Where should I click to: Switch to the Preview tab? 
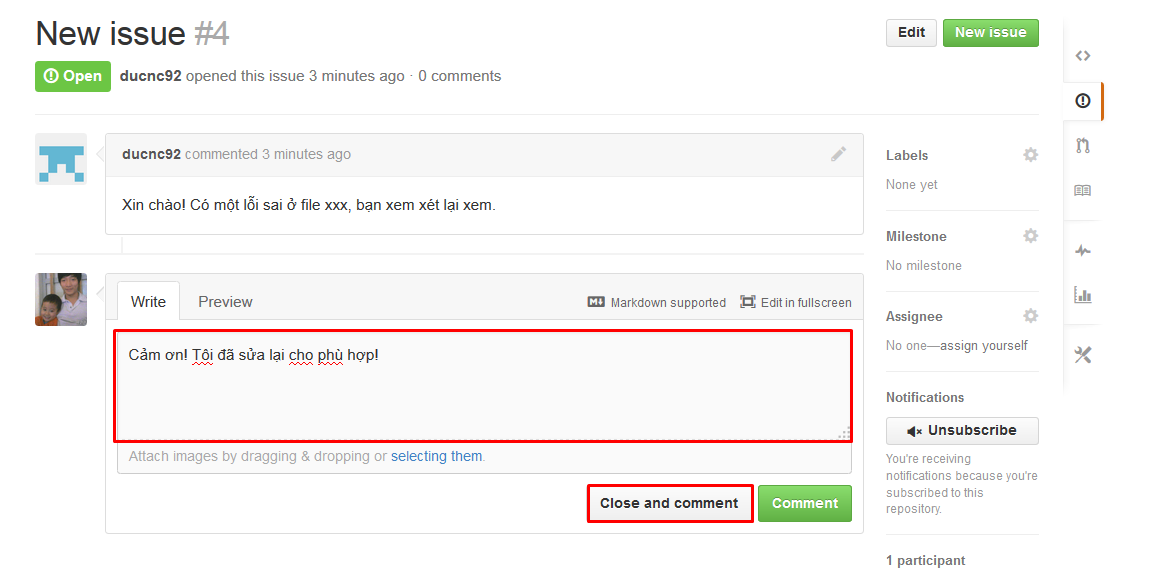coord(225,302)
